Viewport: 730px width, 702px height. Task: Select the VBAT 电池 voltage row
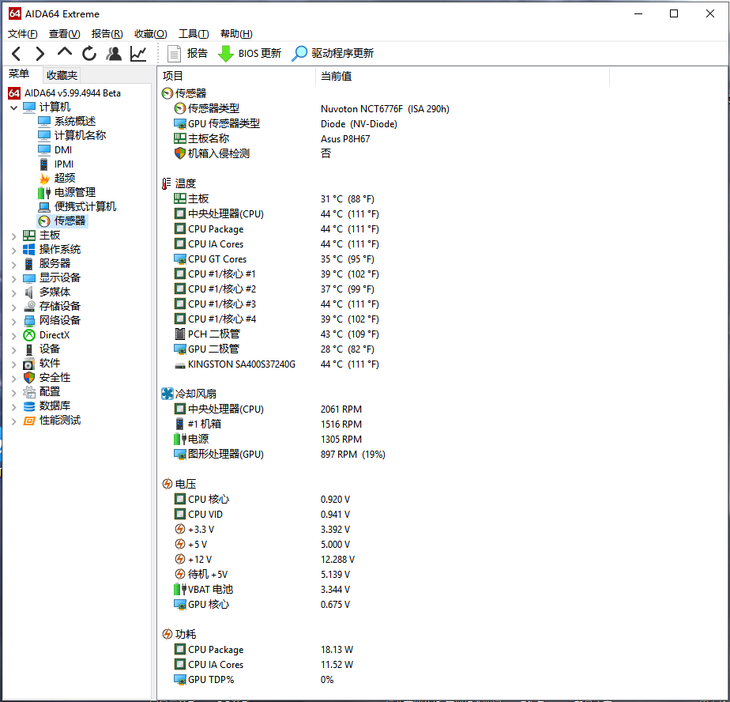pyautogui.click(x=262, y=589)
